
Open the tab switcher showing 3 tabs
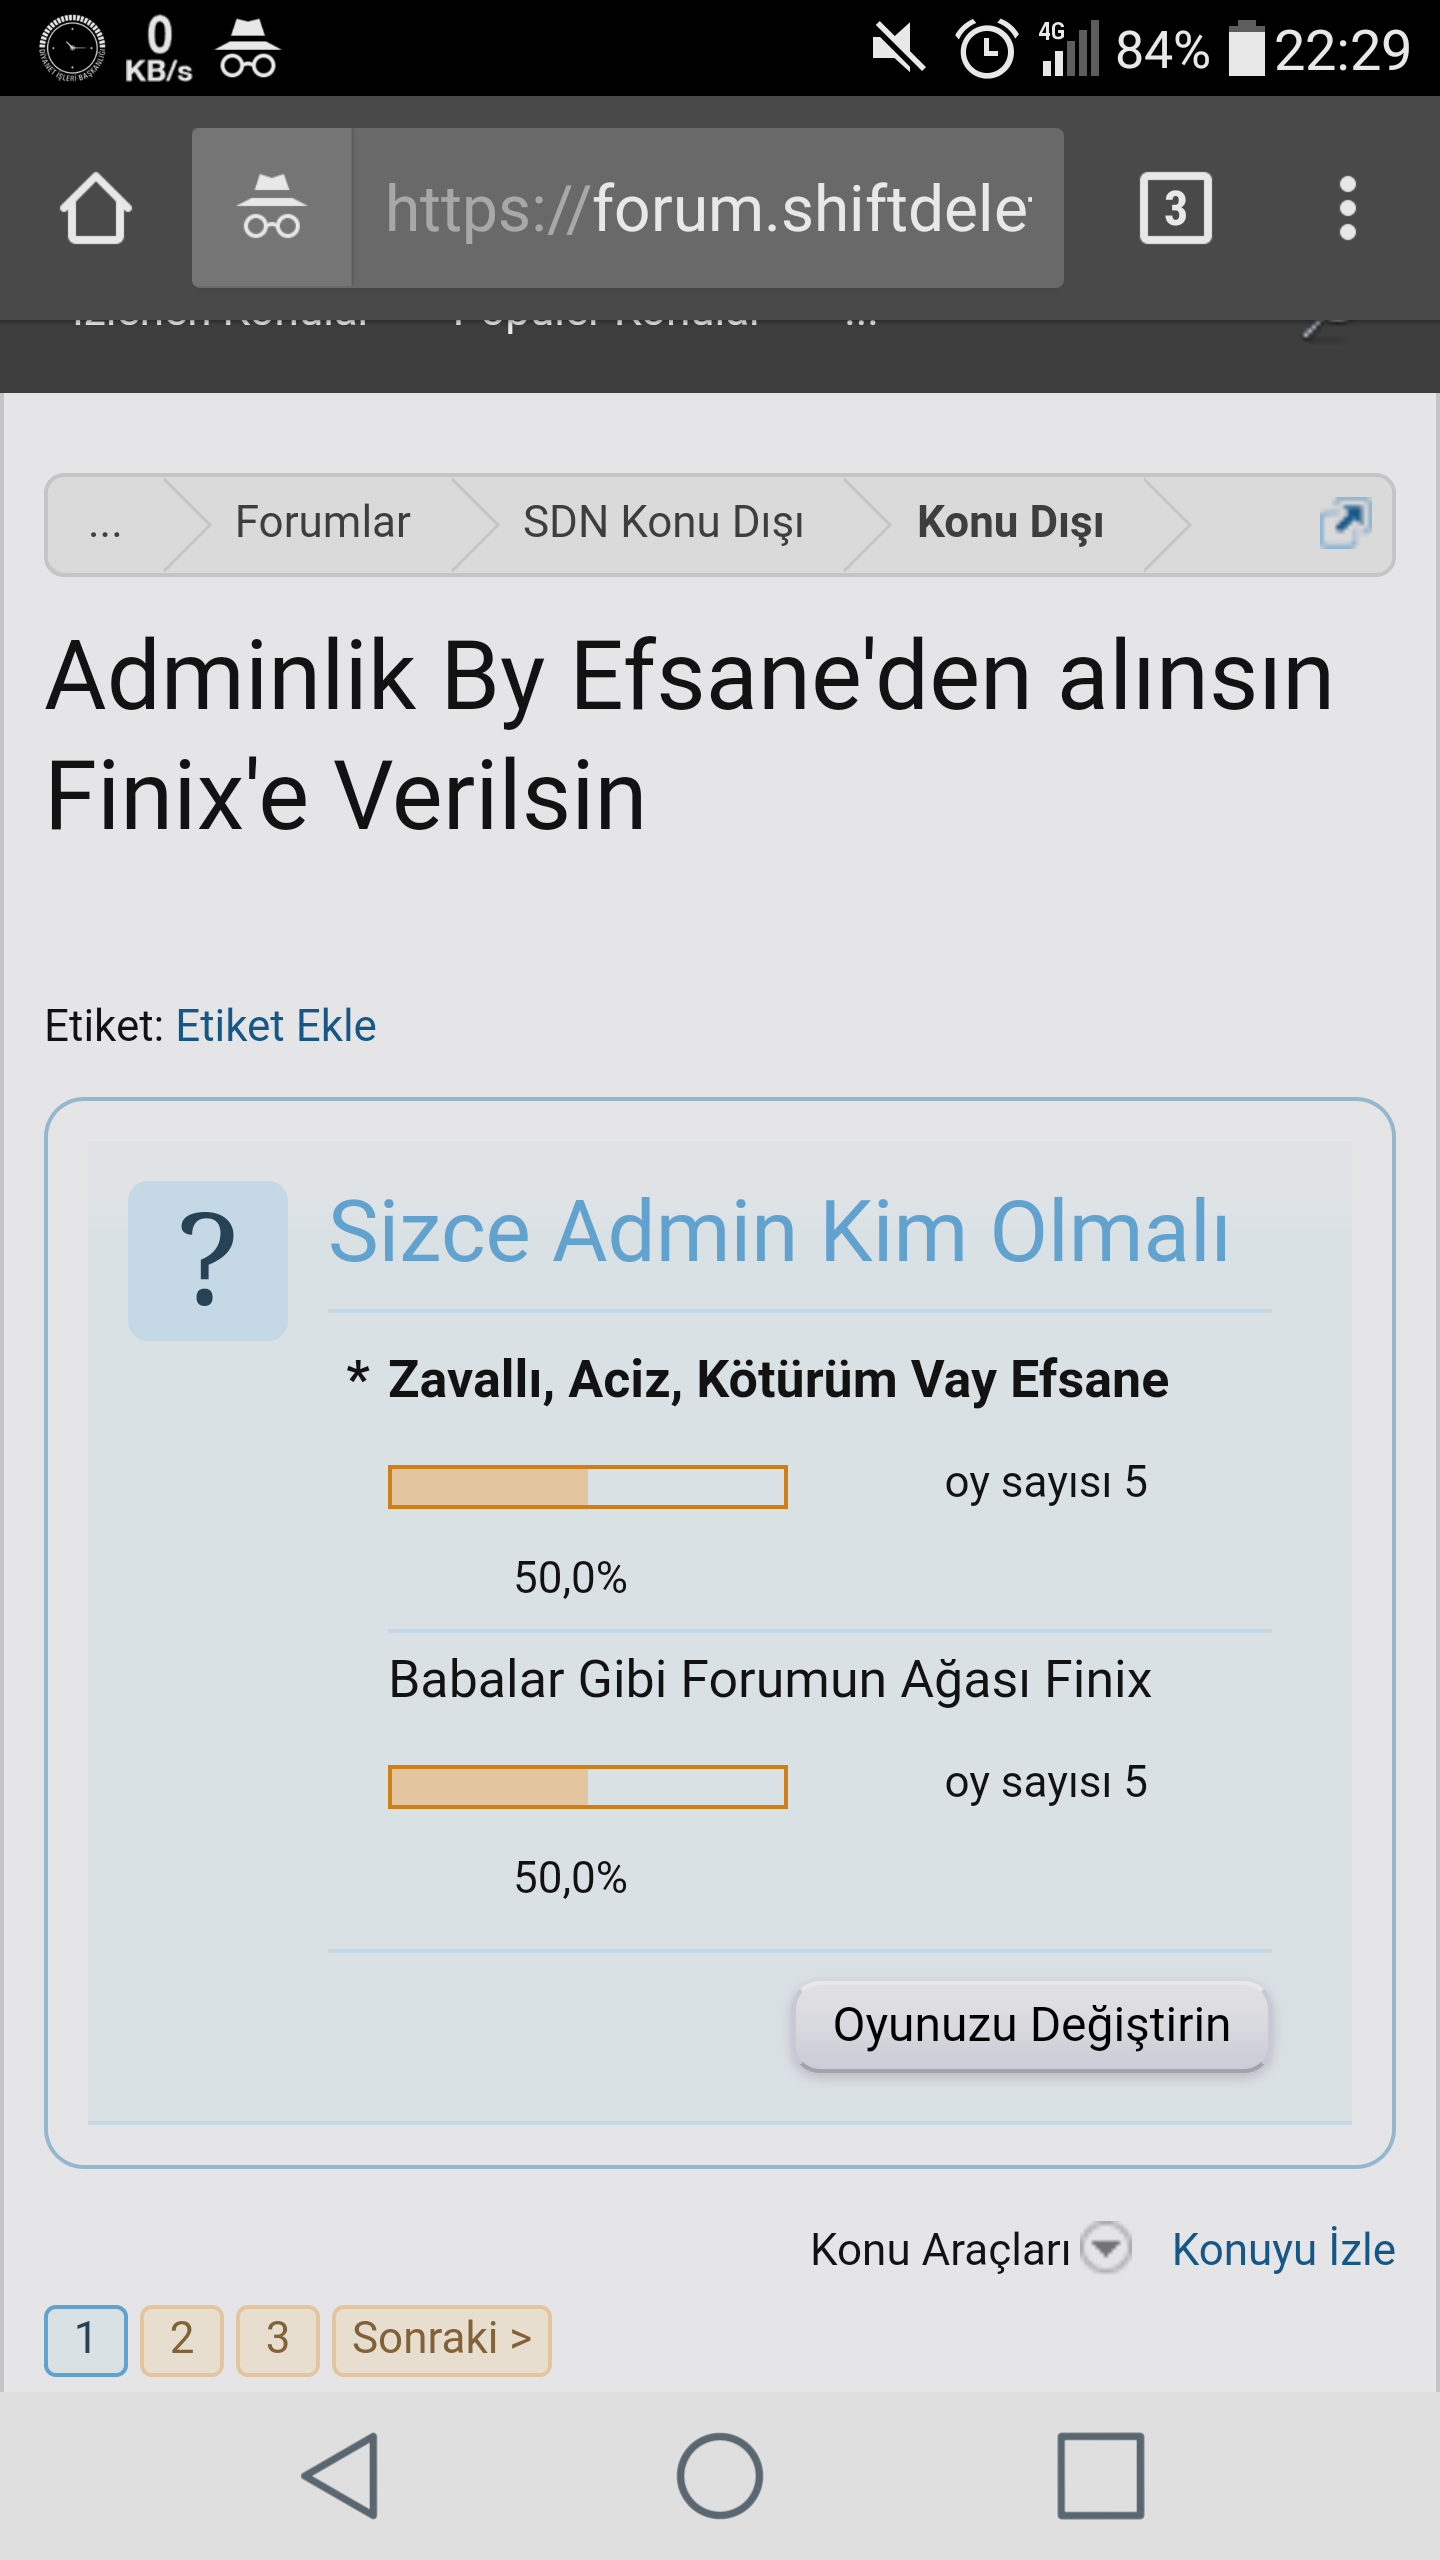coord(1175,208)
